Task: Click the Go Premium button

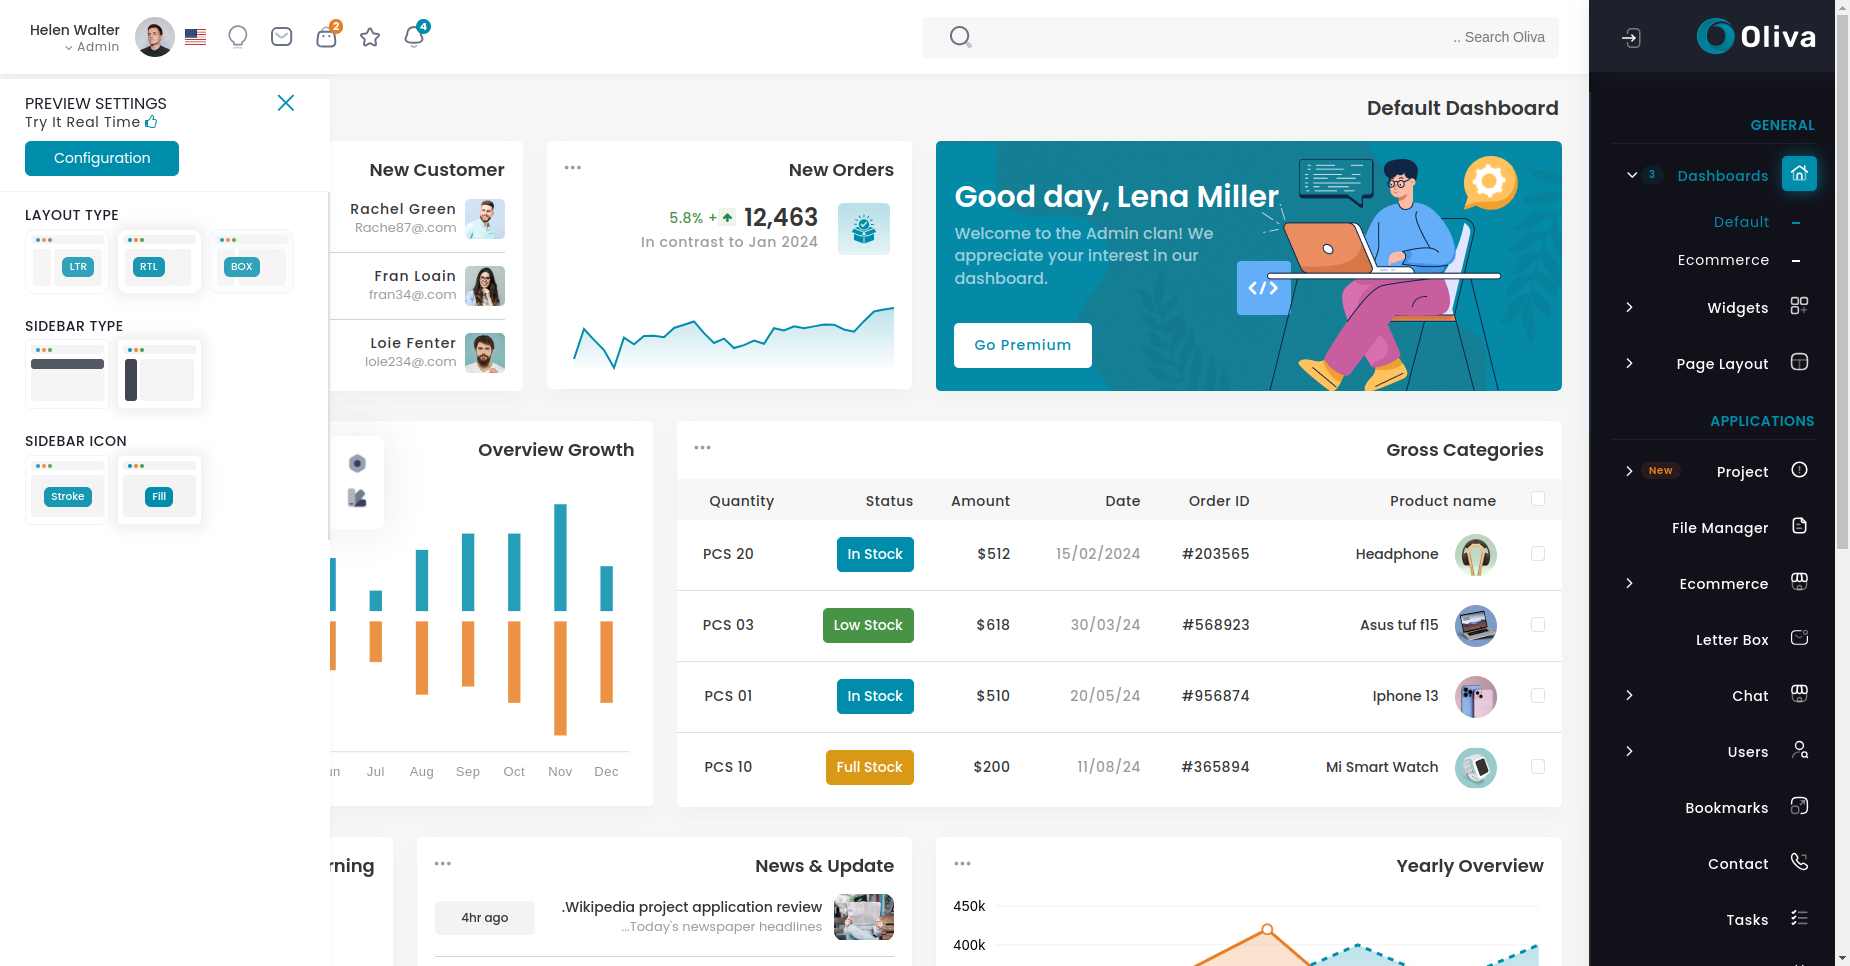Action: click(x=1023, y=345)
